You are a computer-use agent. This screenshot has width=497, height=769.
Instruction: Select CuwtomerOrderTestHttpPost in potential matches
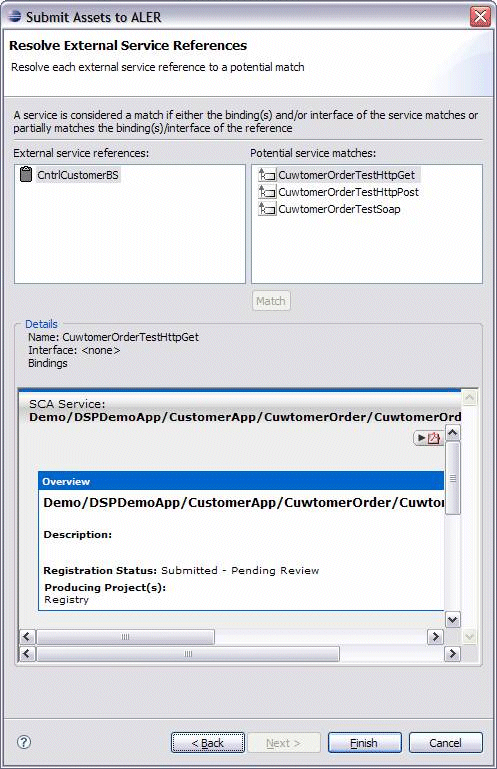(x=348, y=192)
